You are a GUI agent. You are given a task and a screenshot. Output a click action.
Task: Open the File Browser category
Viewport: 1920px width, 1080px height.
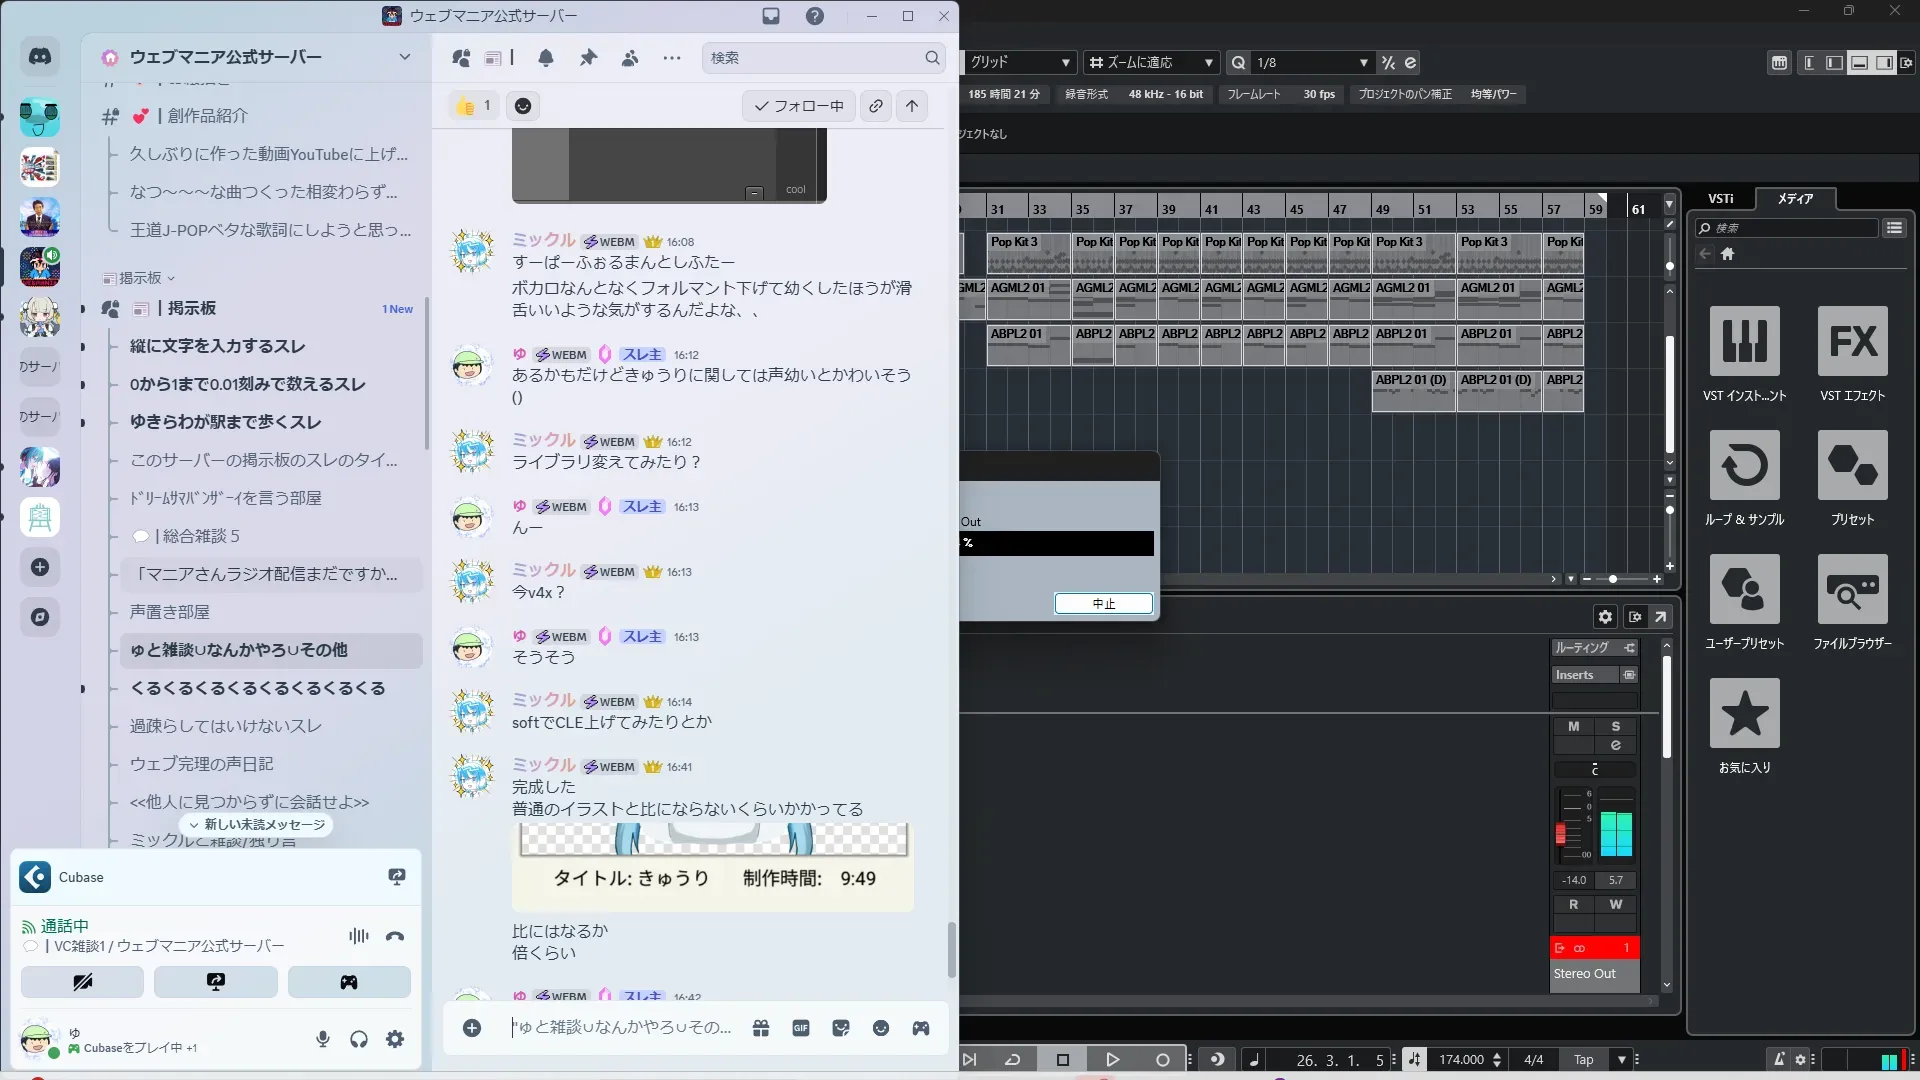tap(1852, 589)
